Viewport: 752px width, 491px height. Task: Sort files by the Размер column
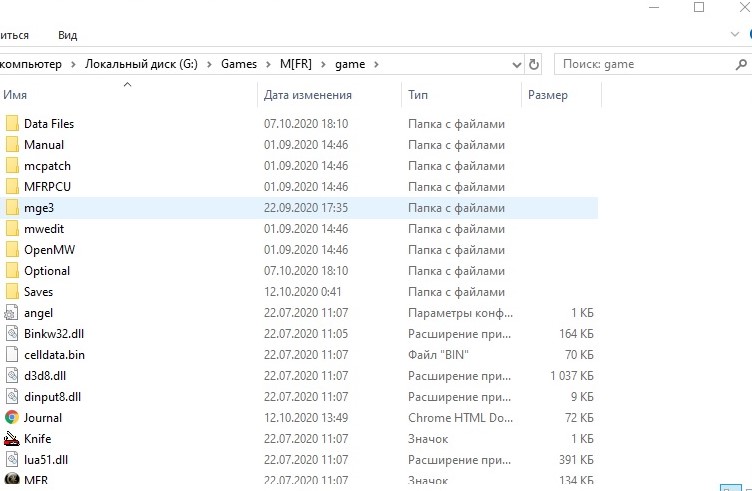[548, 95]
